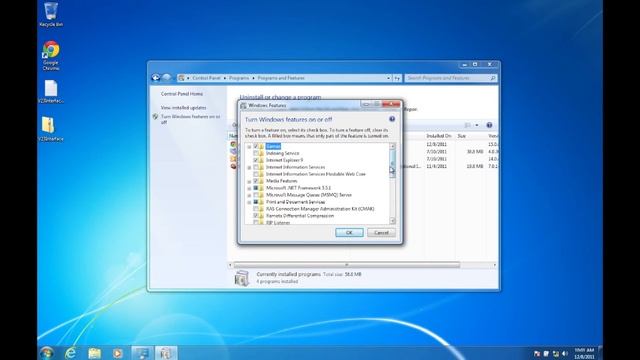Check Microsoft Message Queue (MSMQ) Server checkbox

click(256, 195)
